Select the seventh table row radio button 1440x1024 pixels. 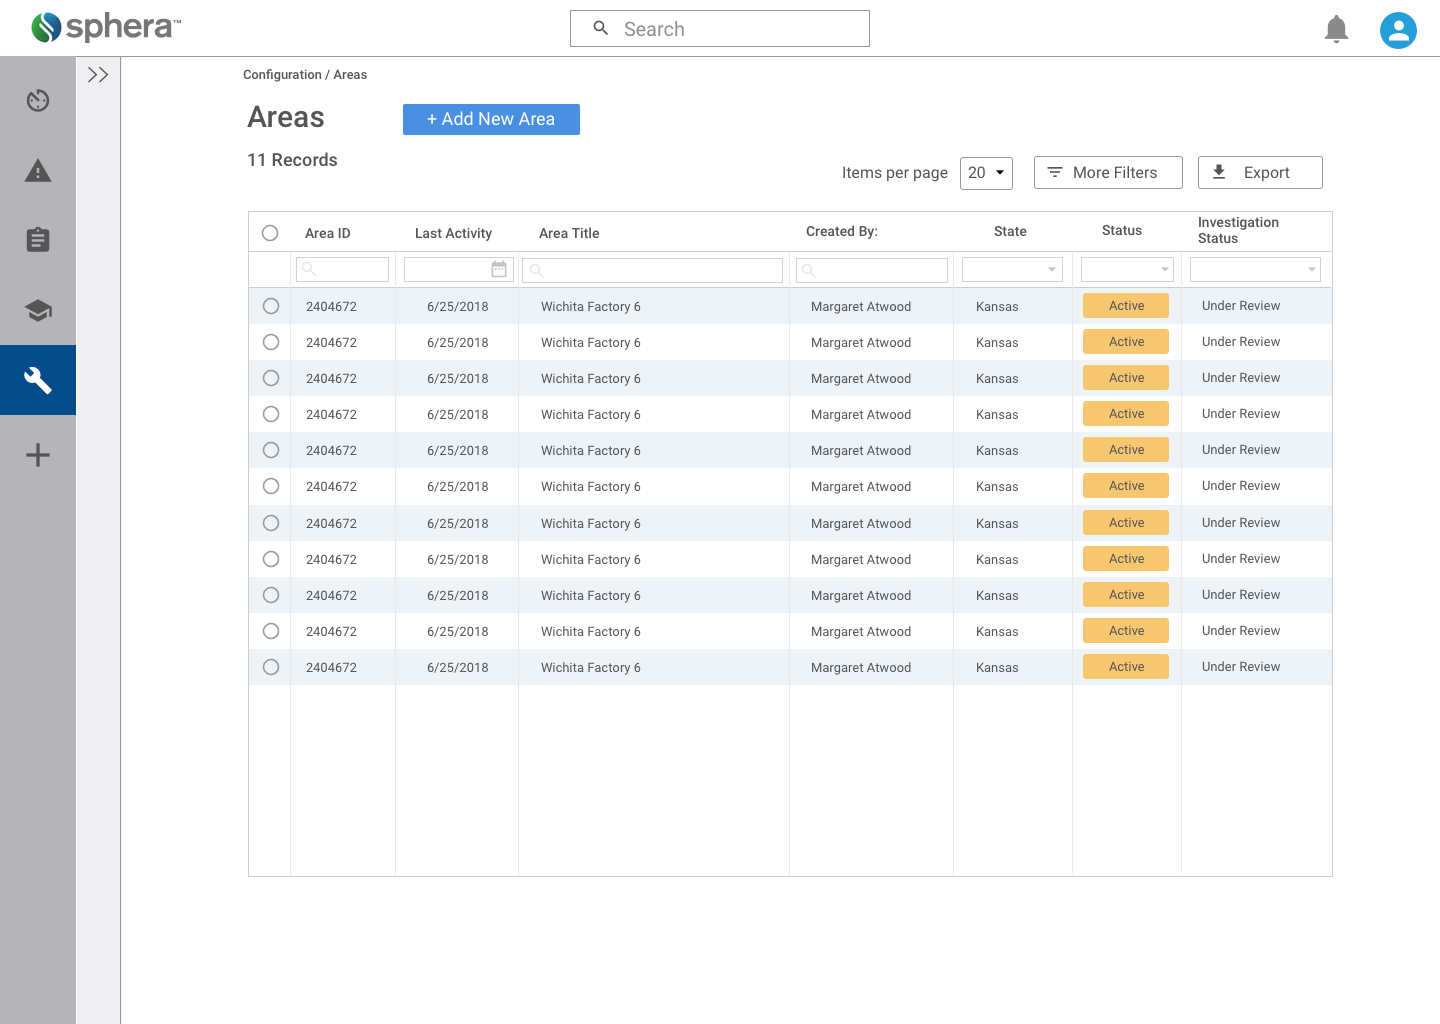point(271,523)
